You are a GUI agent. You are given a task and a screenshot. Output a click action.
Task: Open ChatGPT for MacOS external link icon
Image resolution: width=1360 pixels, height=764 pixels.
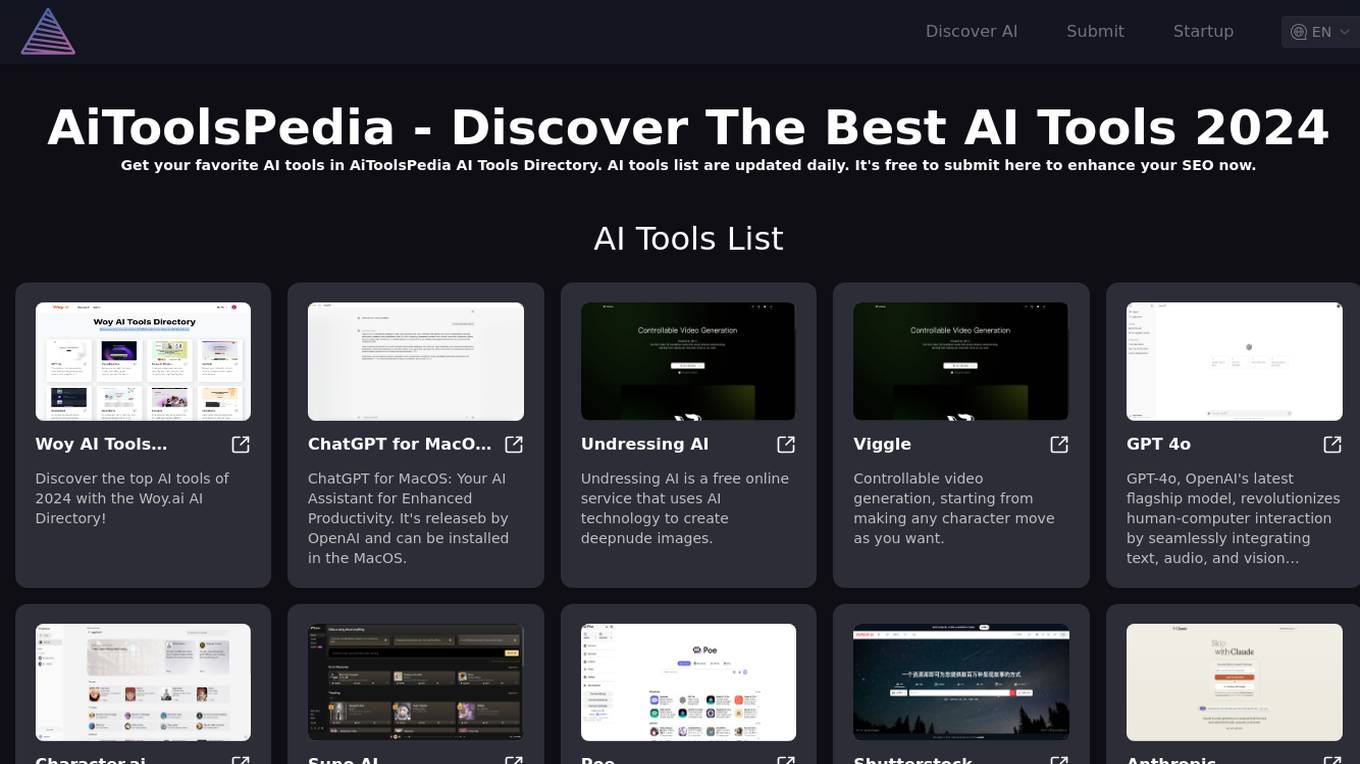point(514,444)
